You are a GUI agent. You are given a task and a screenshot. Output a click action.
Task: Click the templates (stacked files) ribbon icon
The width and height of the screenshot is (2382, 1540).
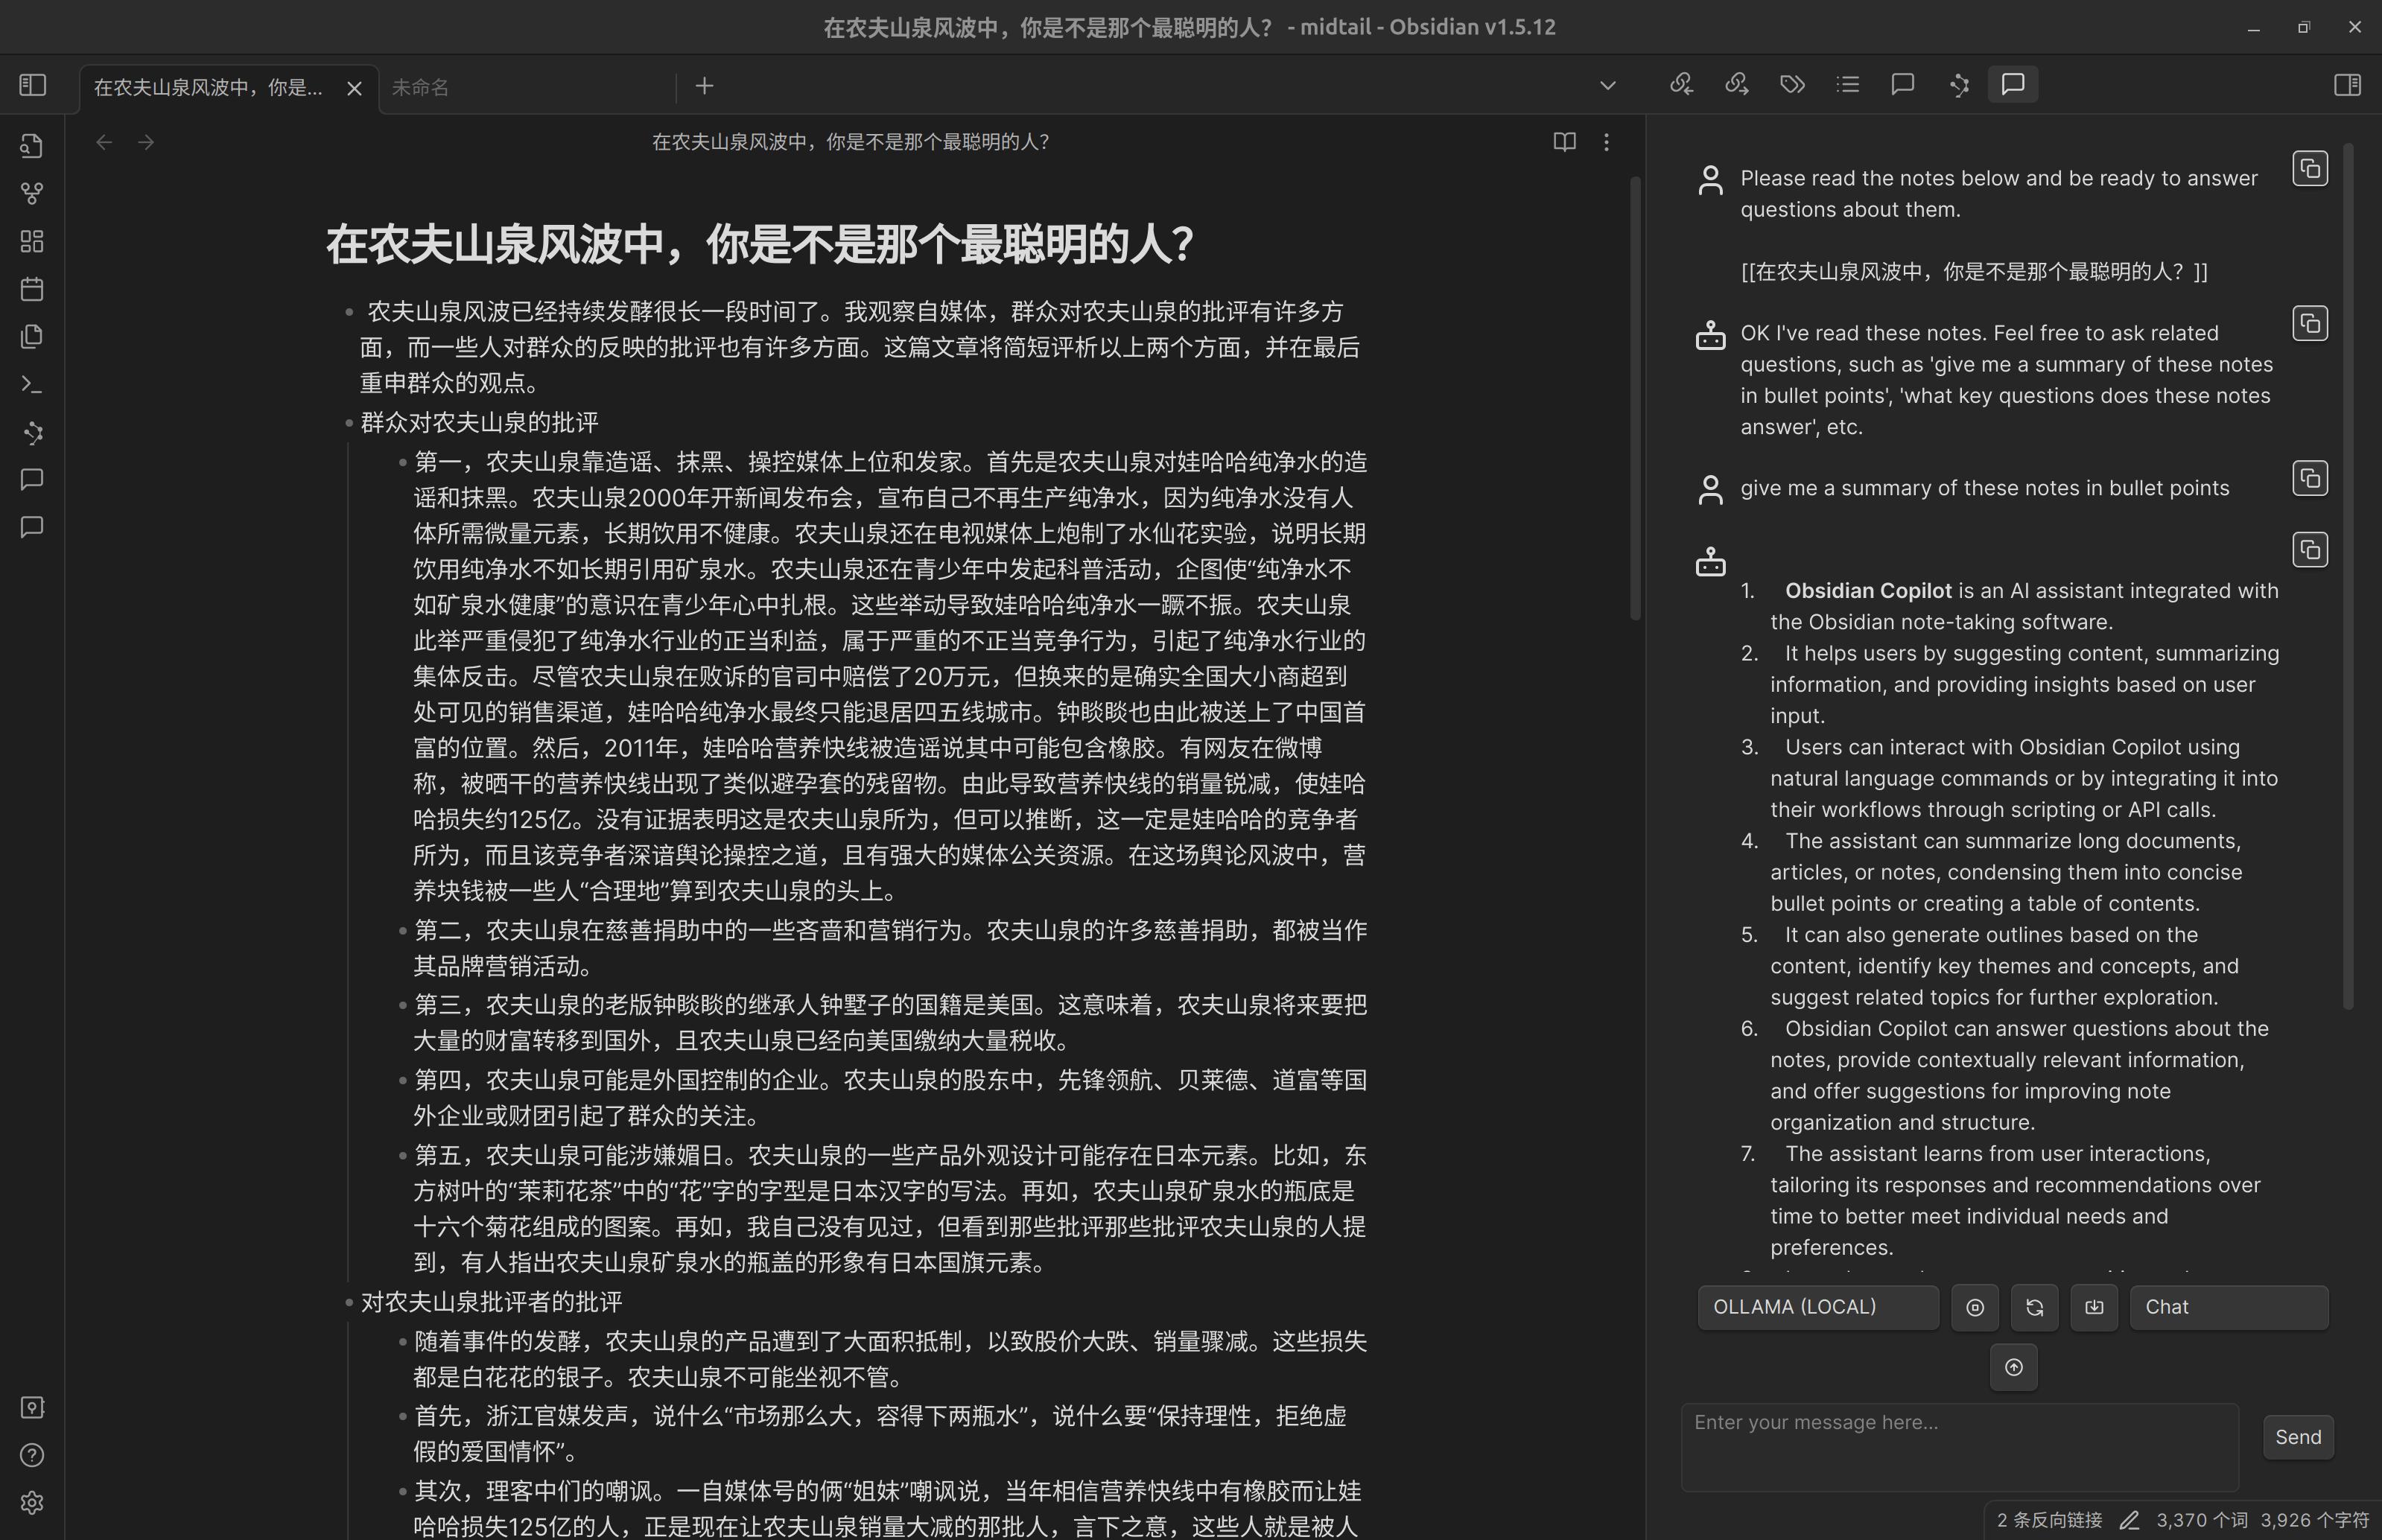(32, 336)
